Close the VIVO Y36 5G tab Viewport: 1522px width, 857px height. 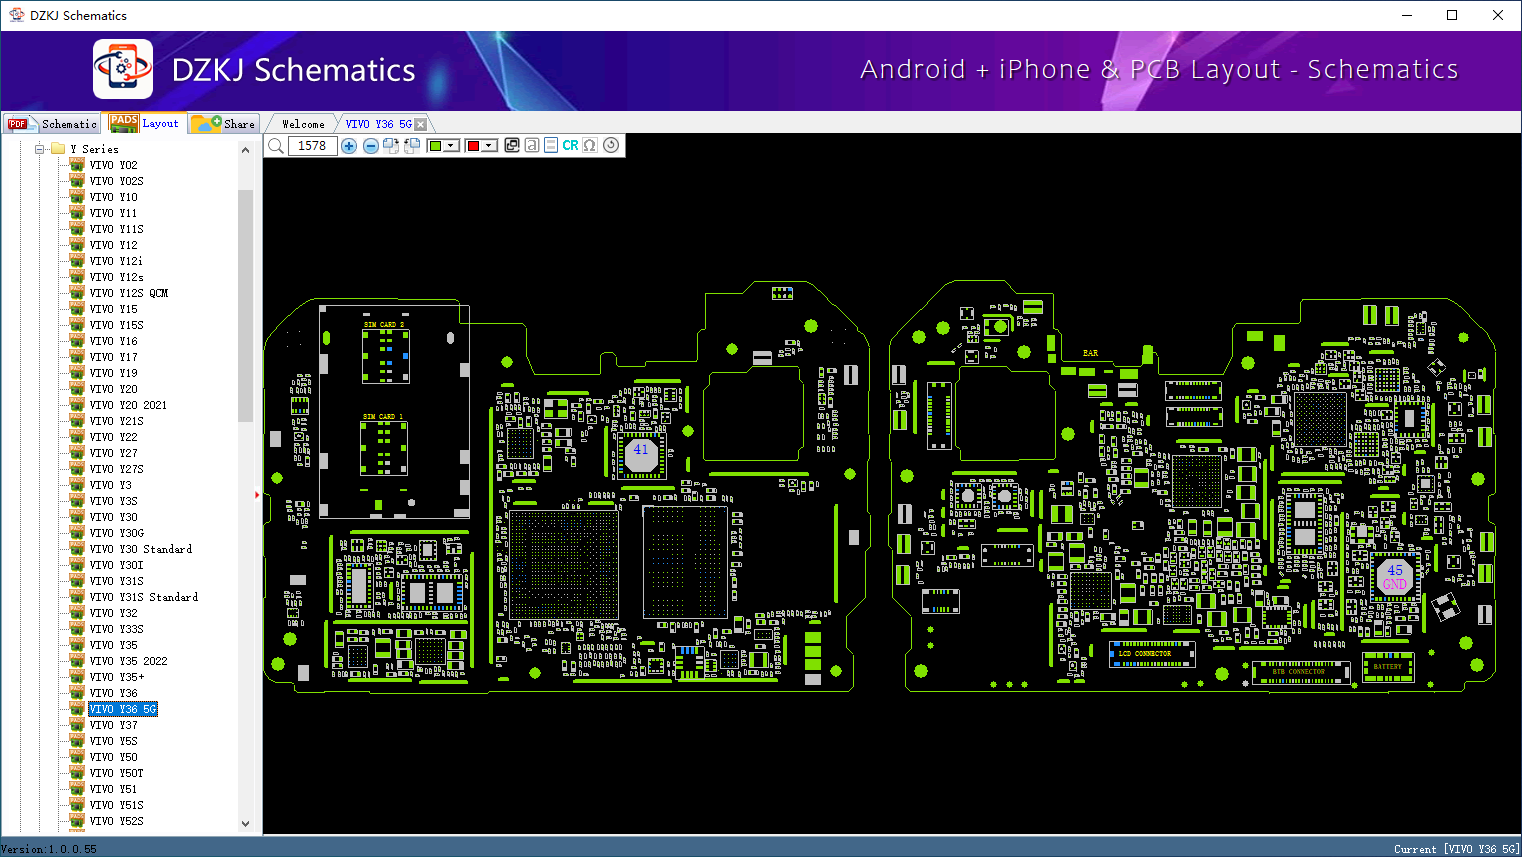point(421,124)
